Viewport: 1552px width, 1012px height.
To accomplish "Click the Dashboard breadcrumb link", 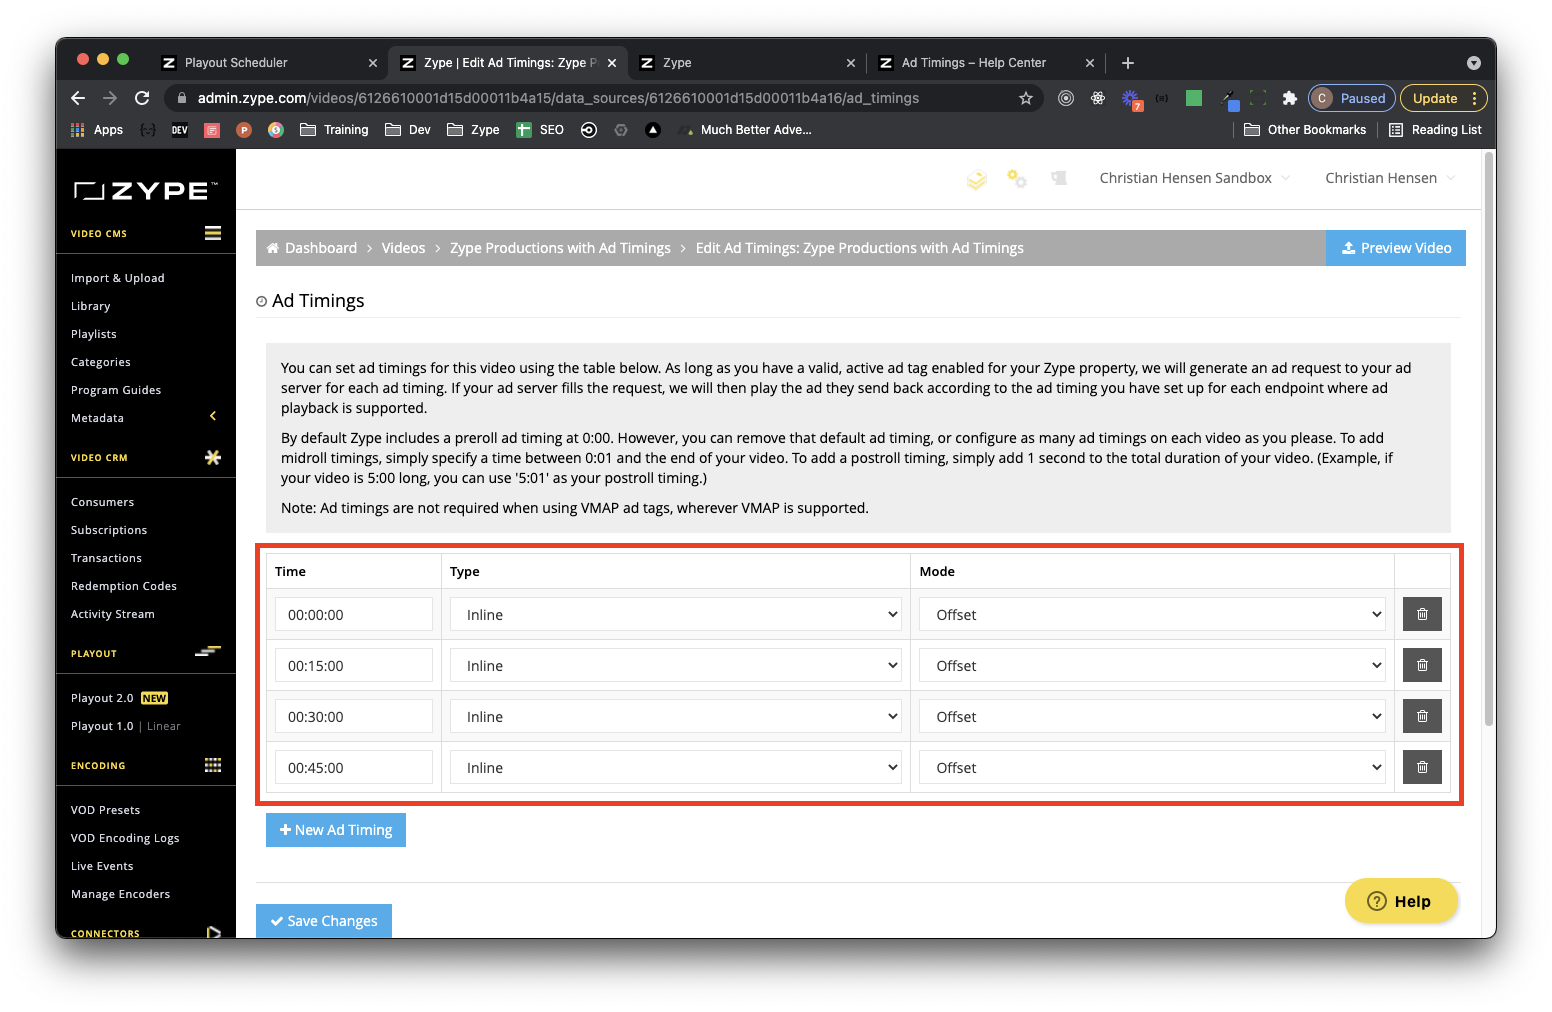I will pyautogui.click(x=321, y=248).
